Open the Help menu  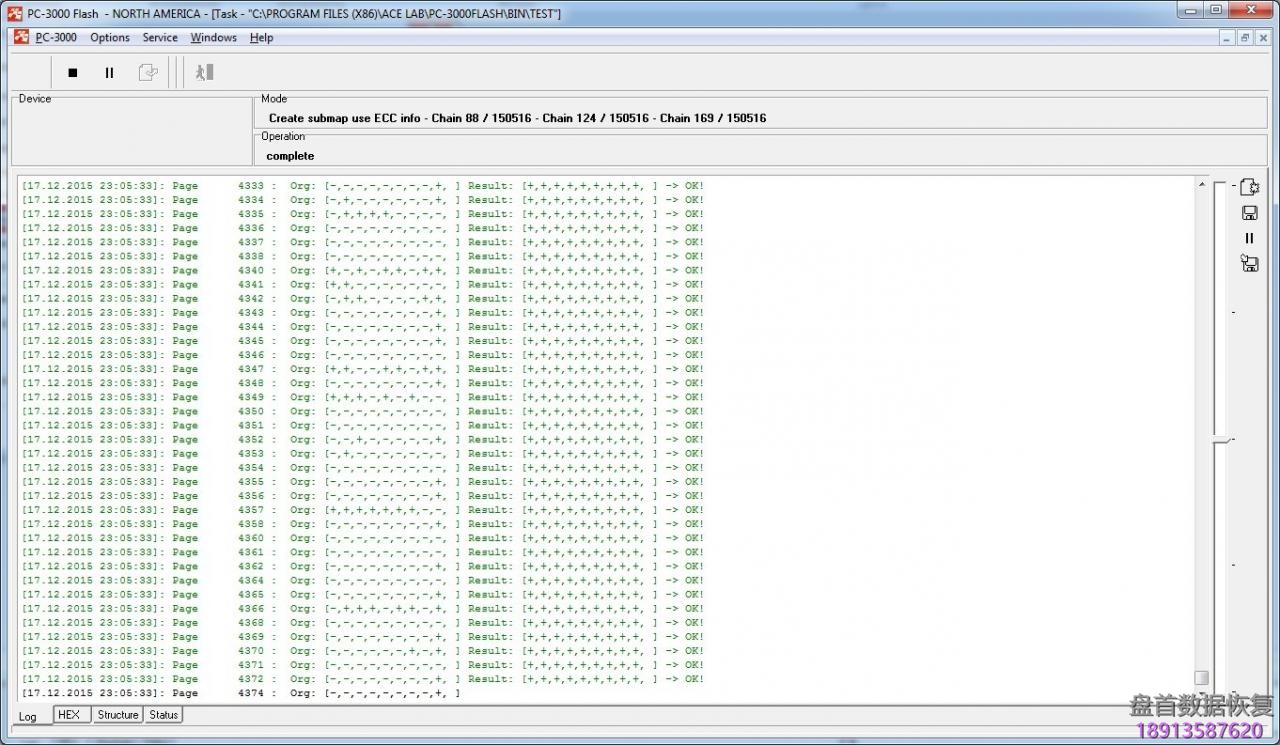261,38
